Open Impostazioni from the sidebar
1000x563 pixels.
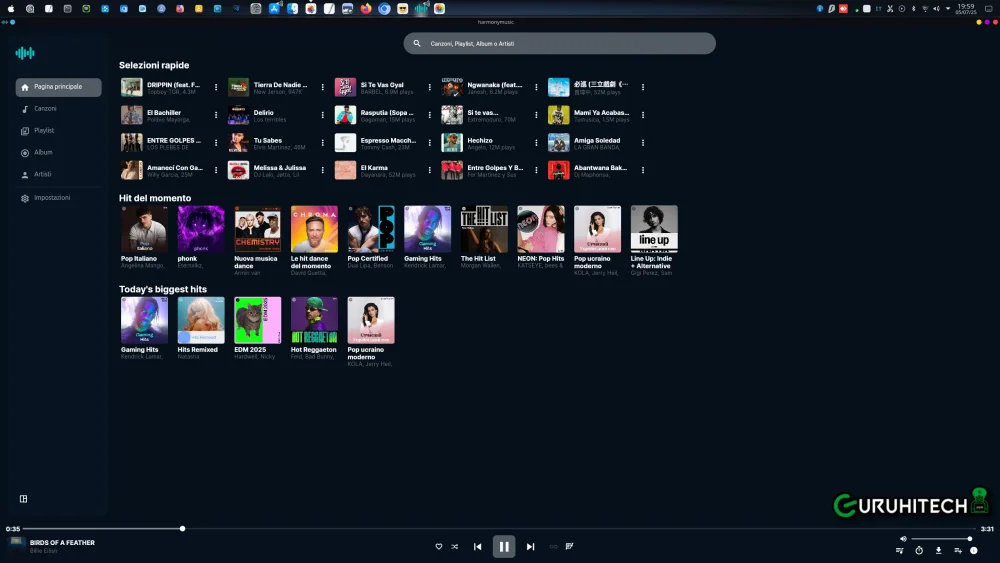pos(51,198)
